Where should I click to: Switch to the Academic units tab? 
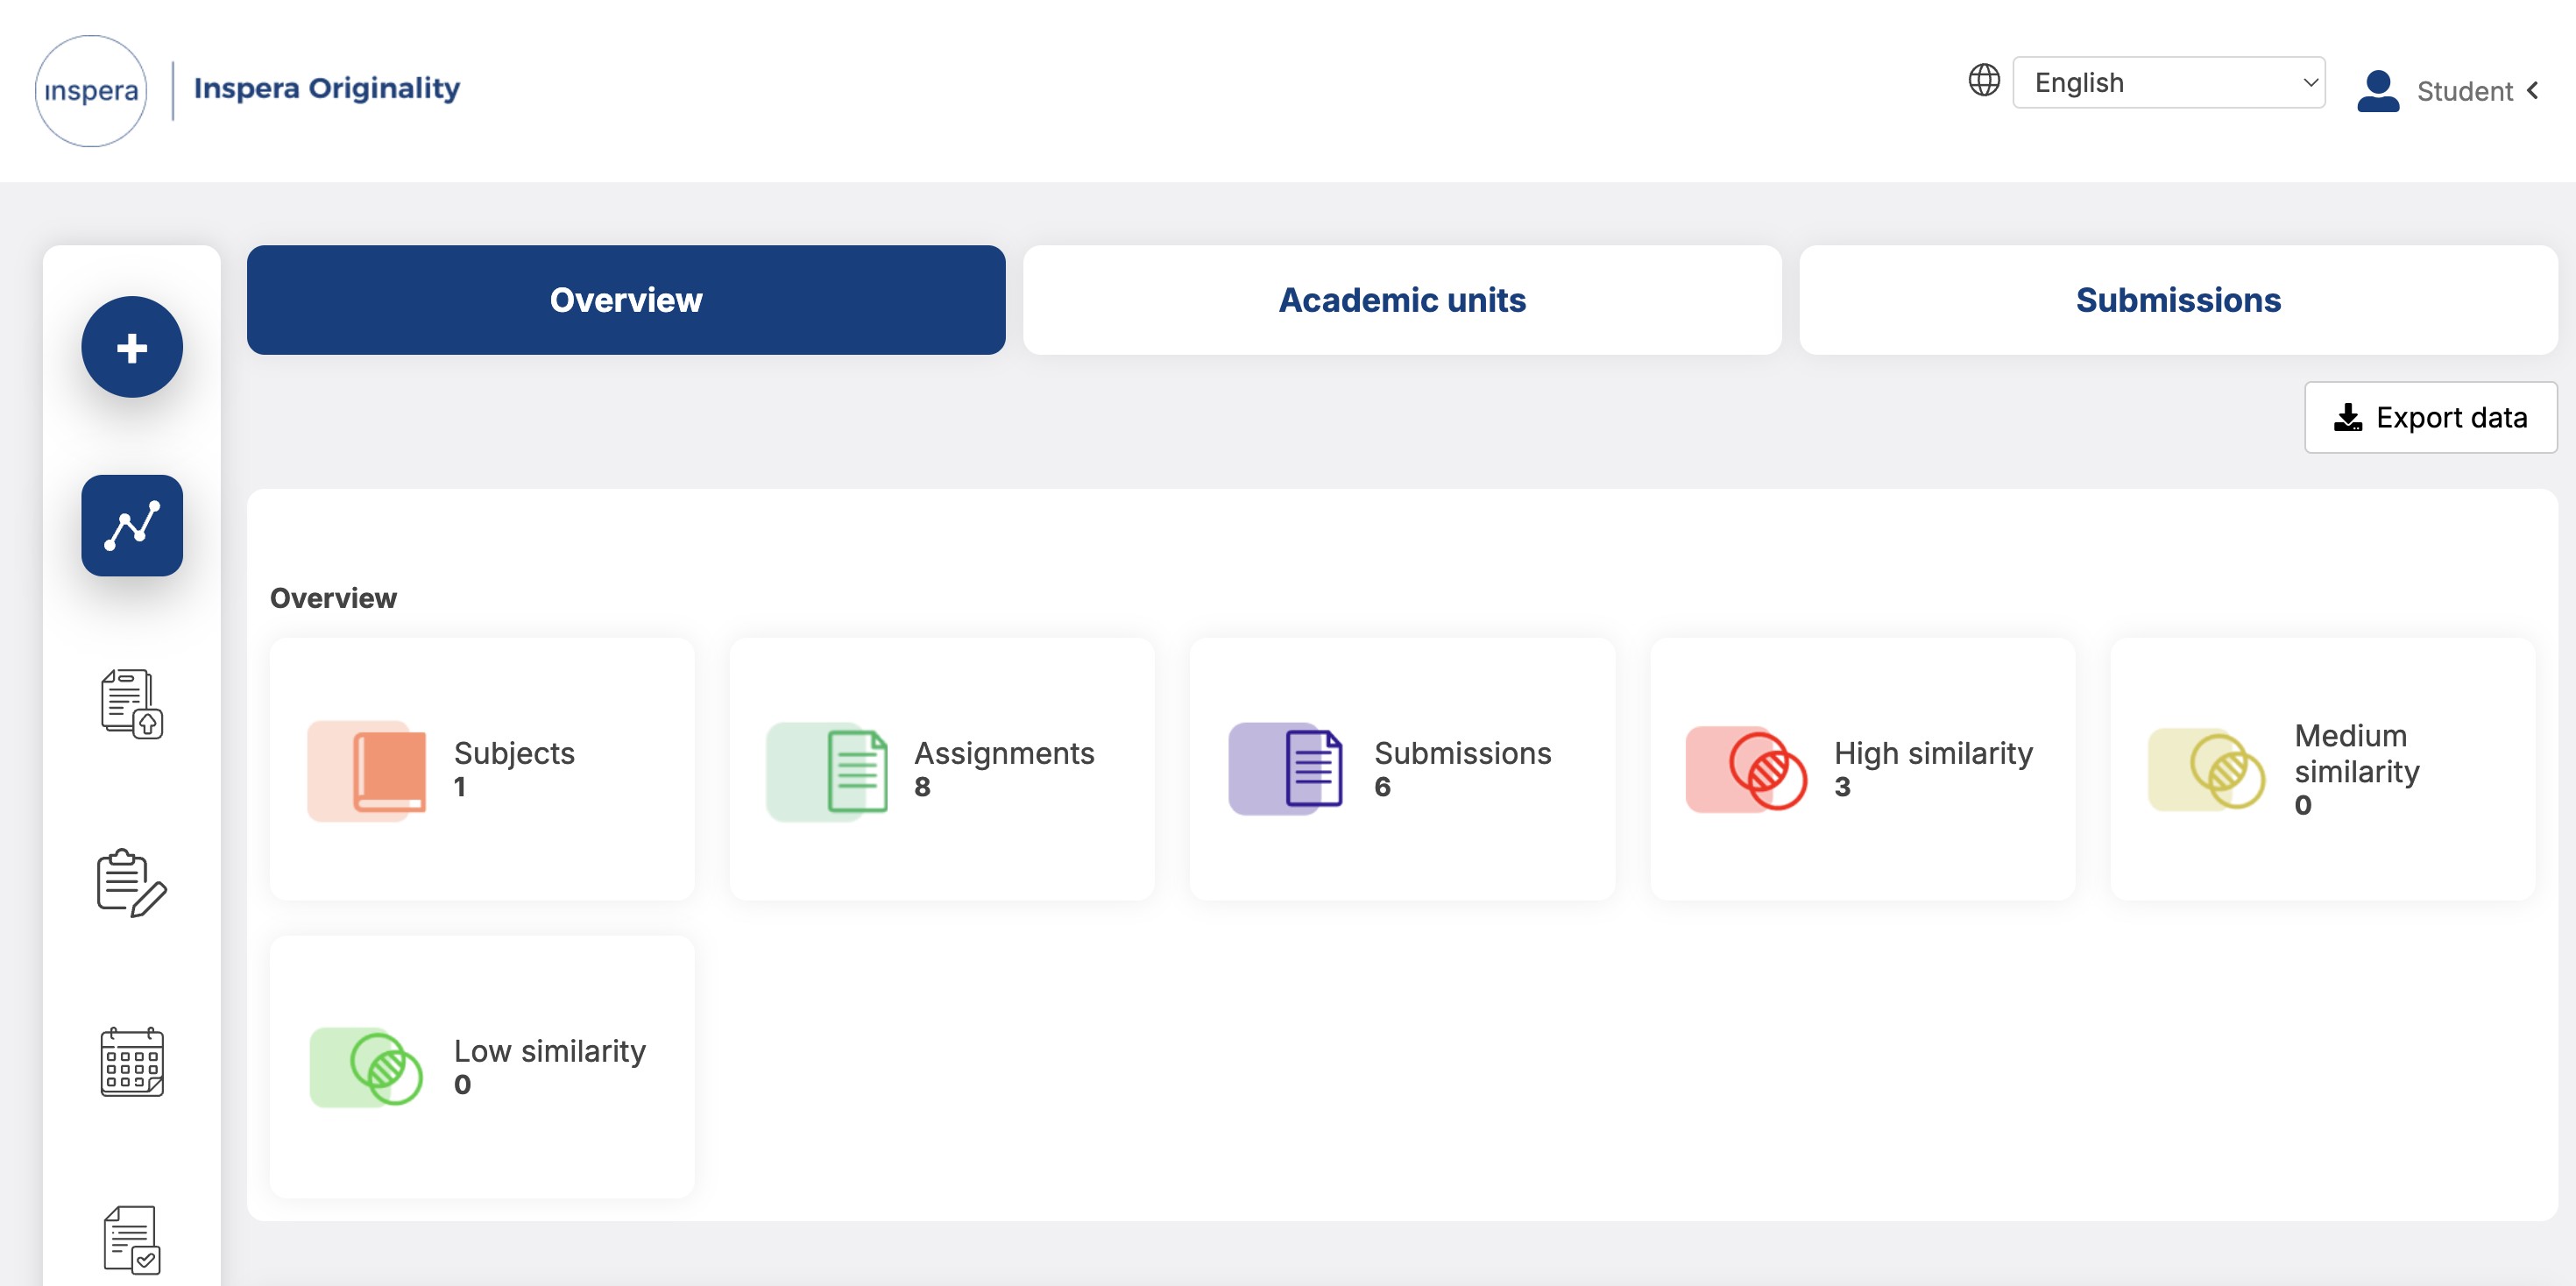pyautogui.click(x=1402, y=300)
